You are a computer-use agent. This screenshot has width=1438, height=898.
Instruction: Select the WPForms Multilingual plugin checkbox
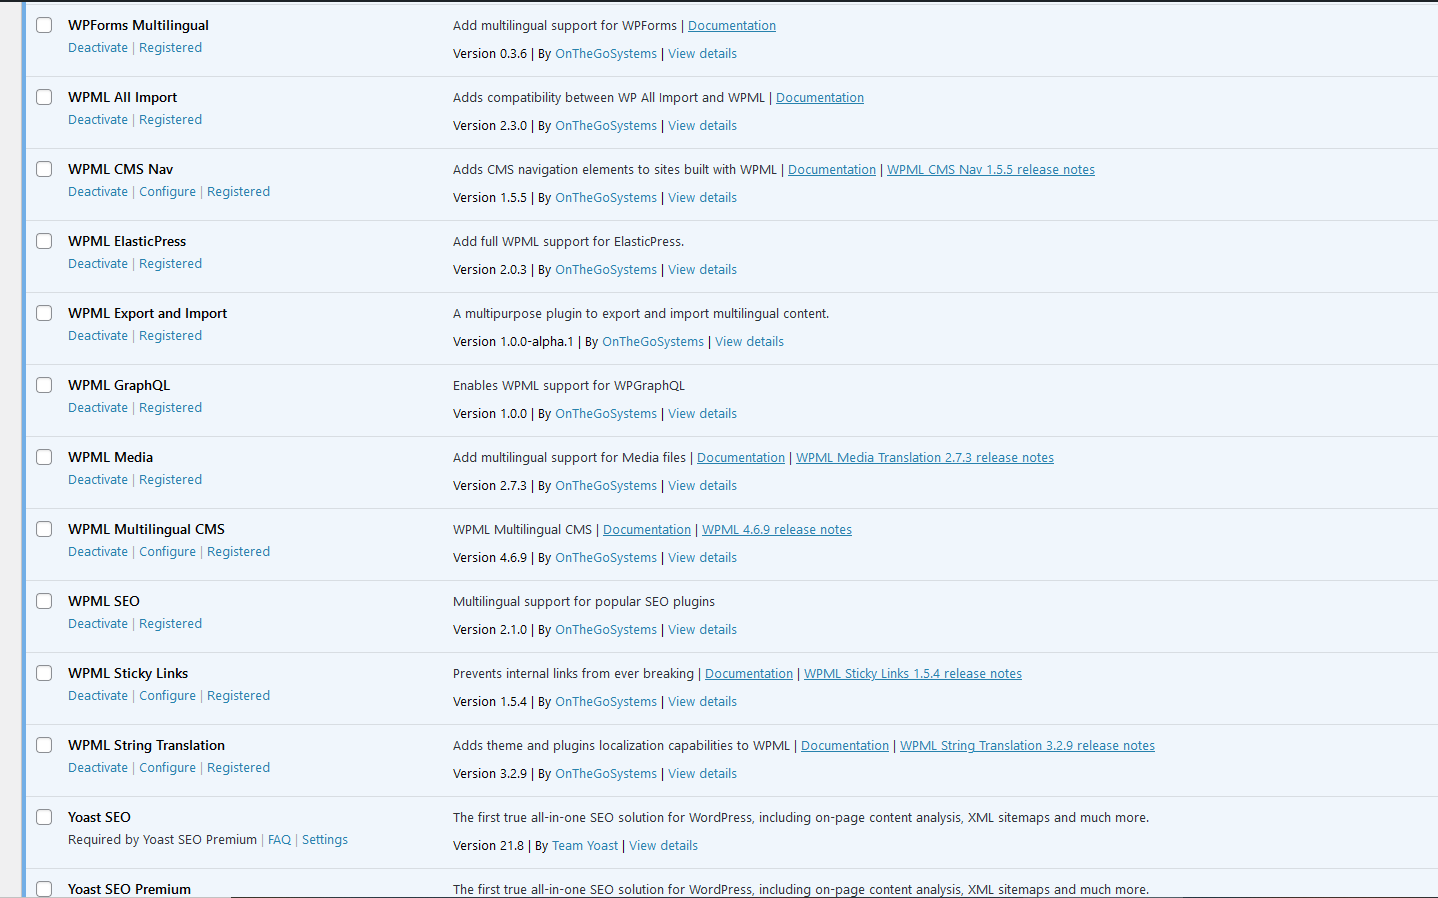(x=44, y=25)
